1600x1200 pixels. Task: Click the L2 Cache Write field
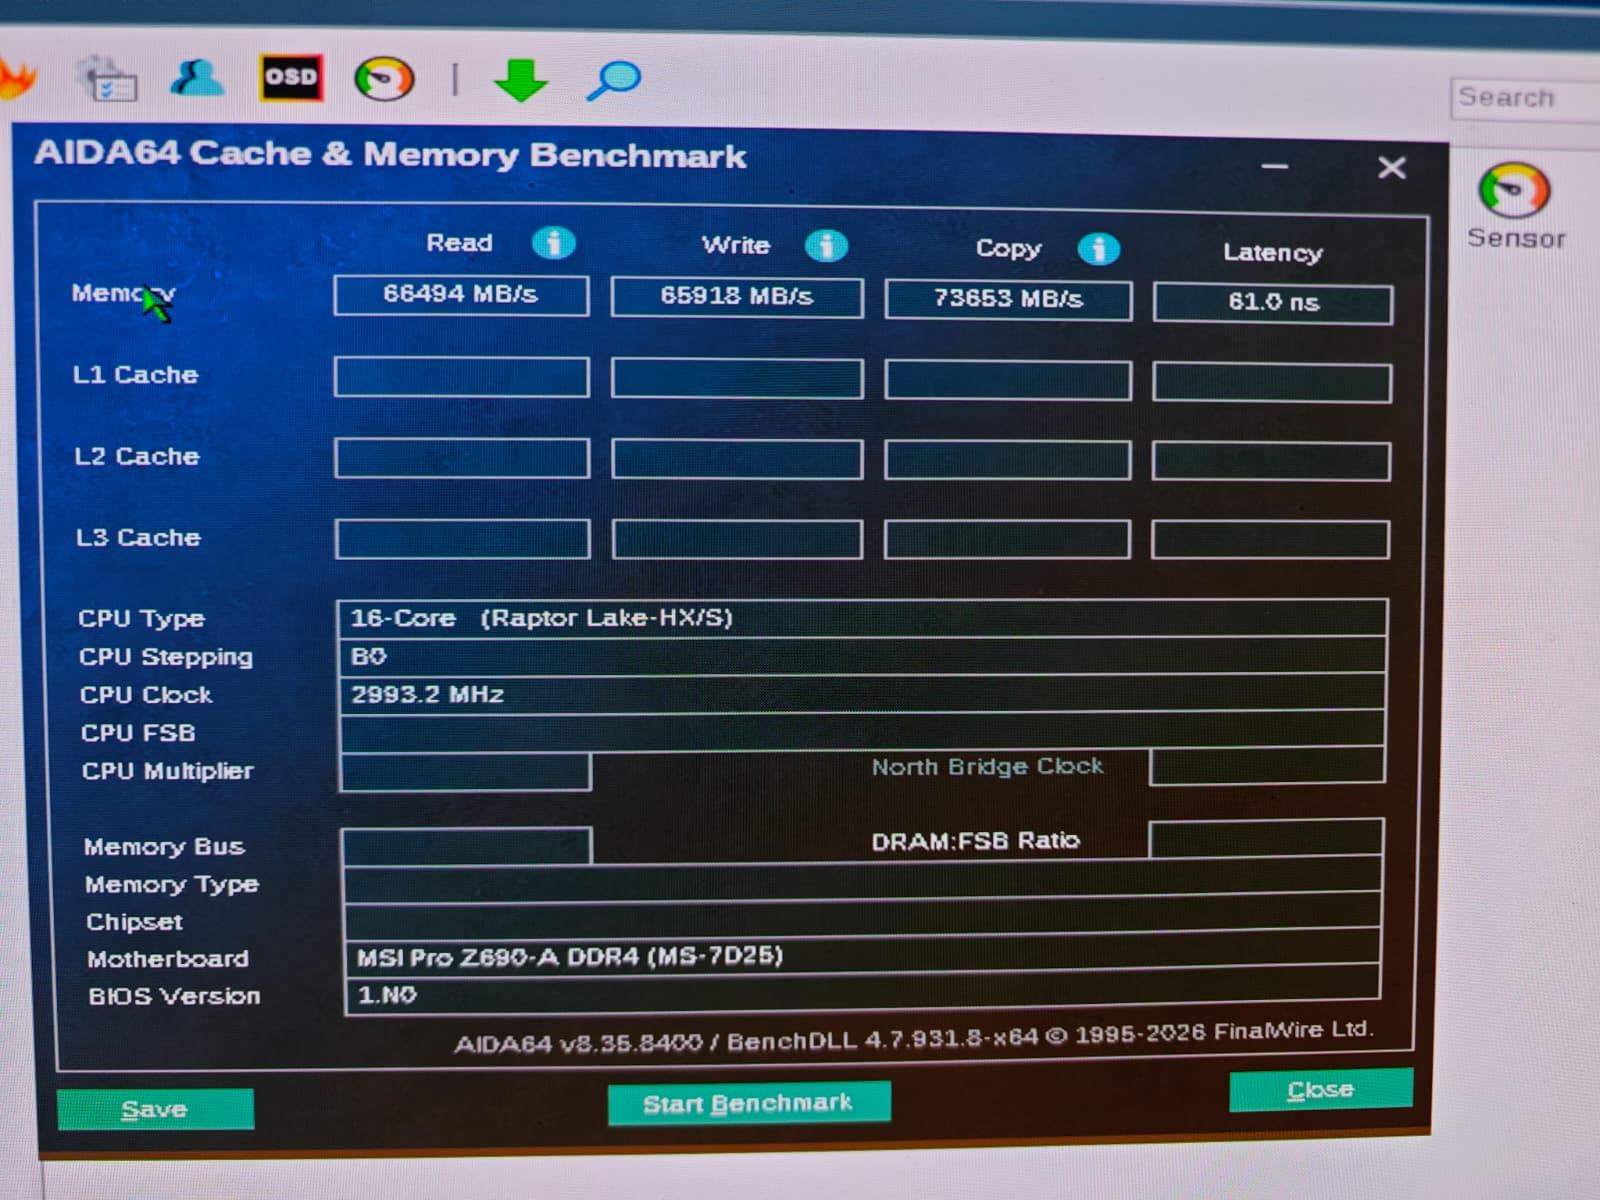737,459
